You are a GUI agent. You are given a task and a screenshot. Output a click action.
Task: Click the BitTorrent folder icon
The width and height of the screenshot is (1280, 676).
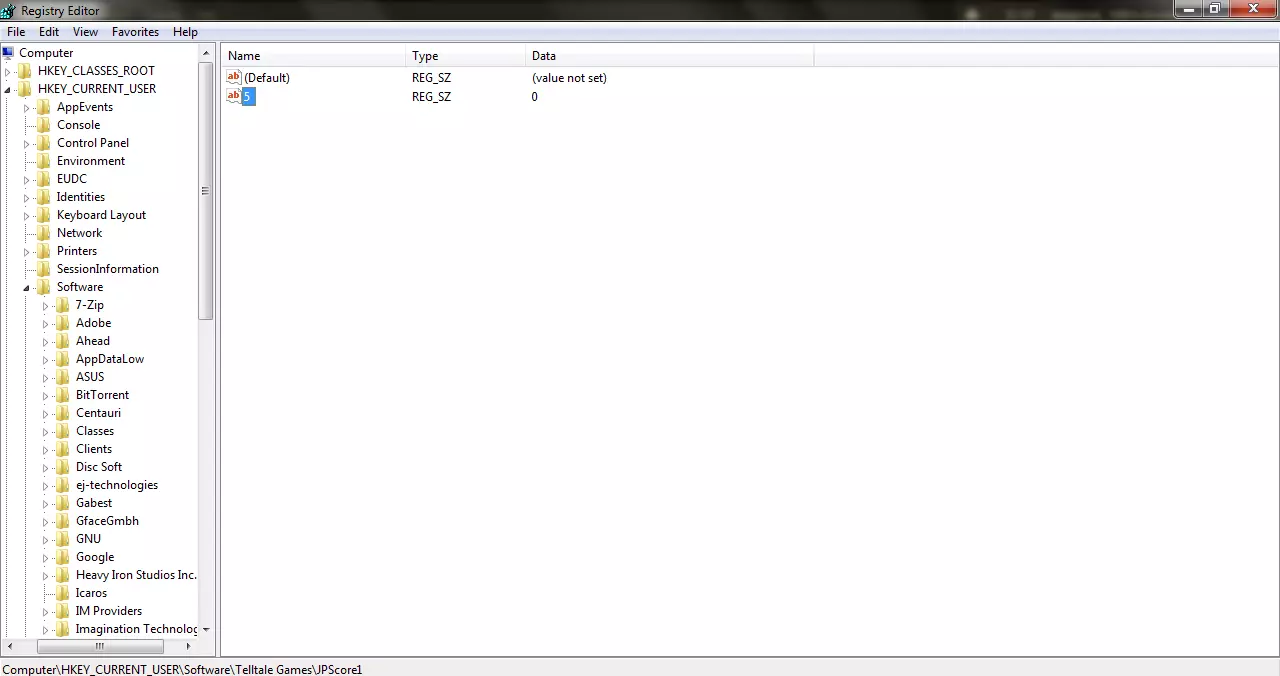pyautogui.click(x=63, y=395)
